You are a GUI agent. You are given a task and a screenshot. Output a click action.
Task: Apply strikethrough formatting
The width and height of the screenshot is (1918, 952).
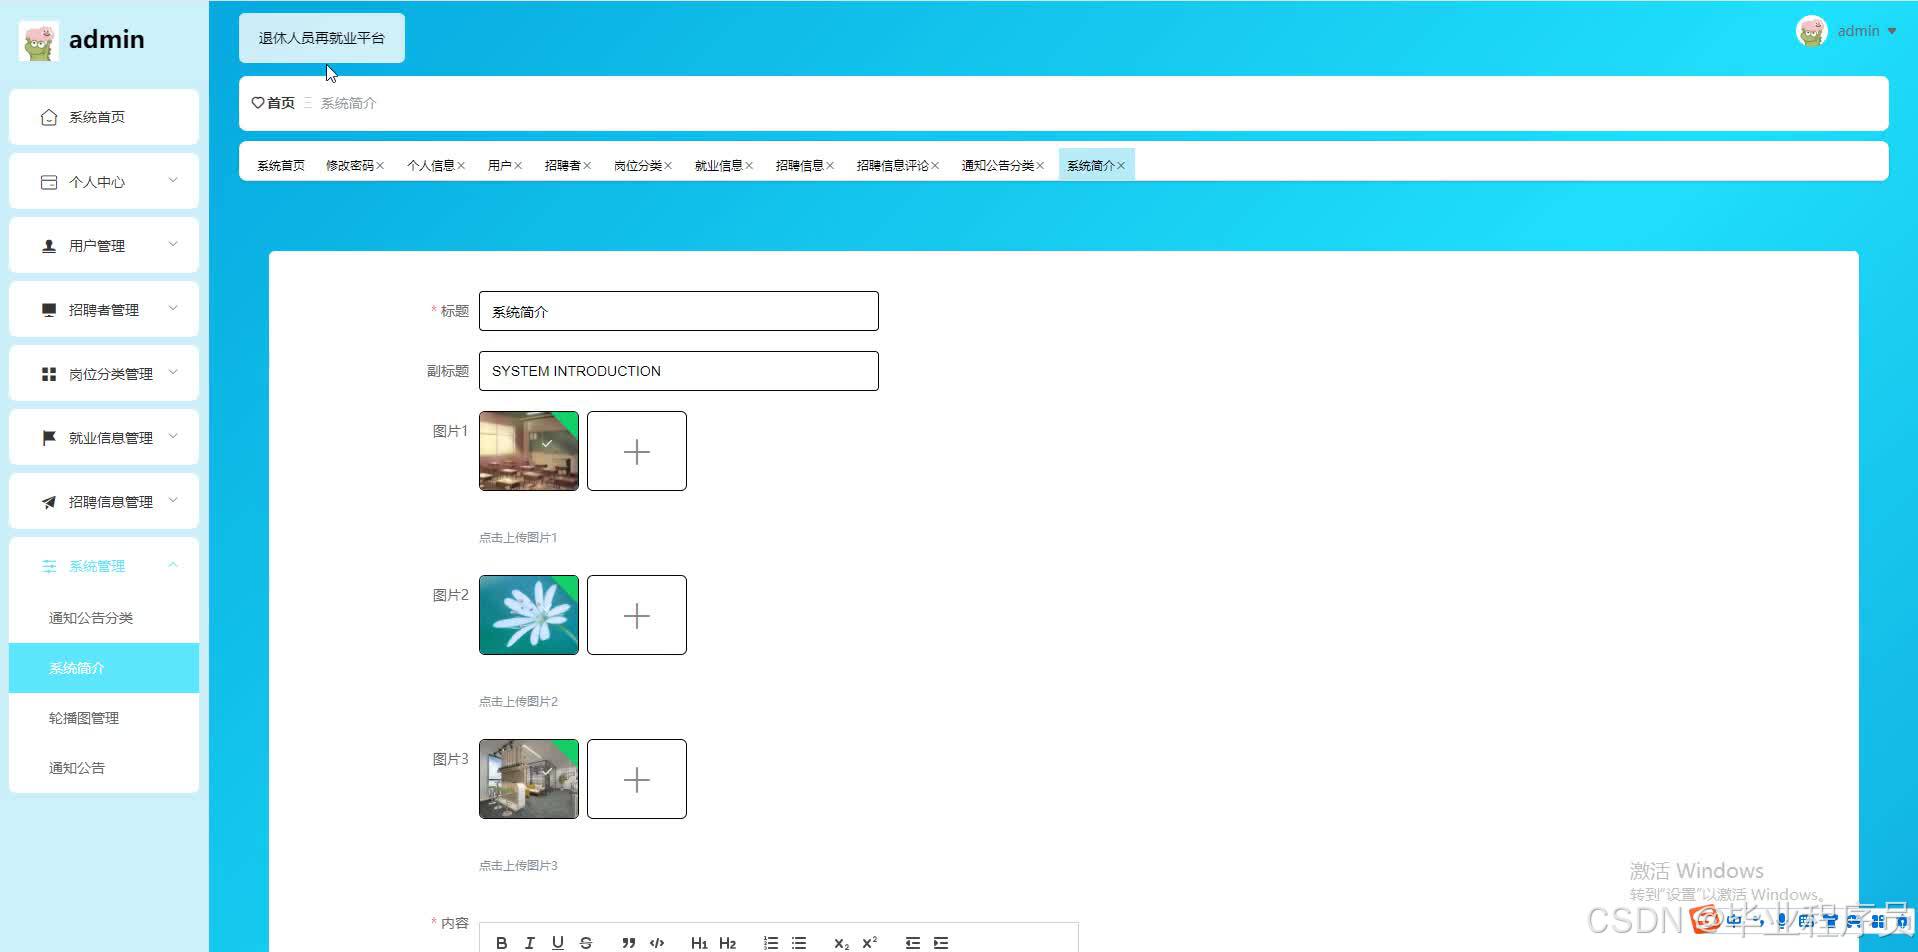point(586,943)
